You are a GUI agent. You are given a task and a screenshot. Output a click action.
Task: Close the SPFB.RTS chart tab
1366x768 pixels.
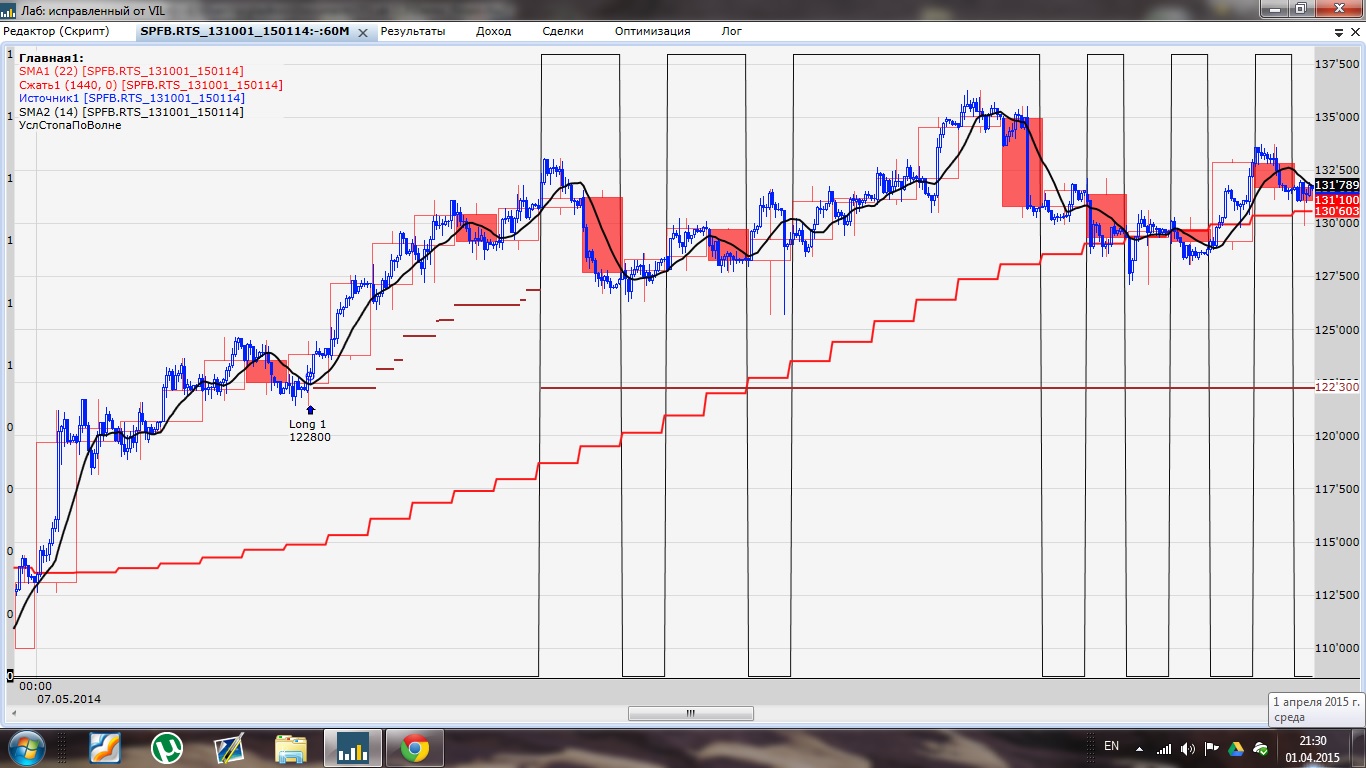(363, 32)
